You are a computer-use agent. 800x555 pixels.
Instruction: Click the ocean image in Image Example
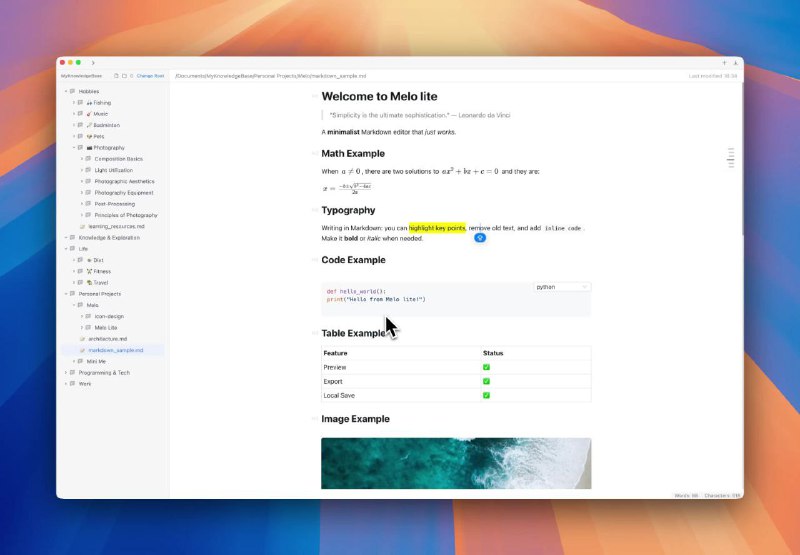pos(456,463)
